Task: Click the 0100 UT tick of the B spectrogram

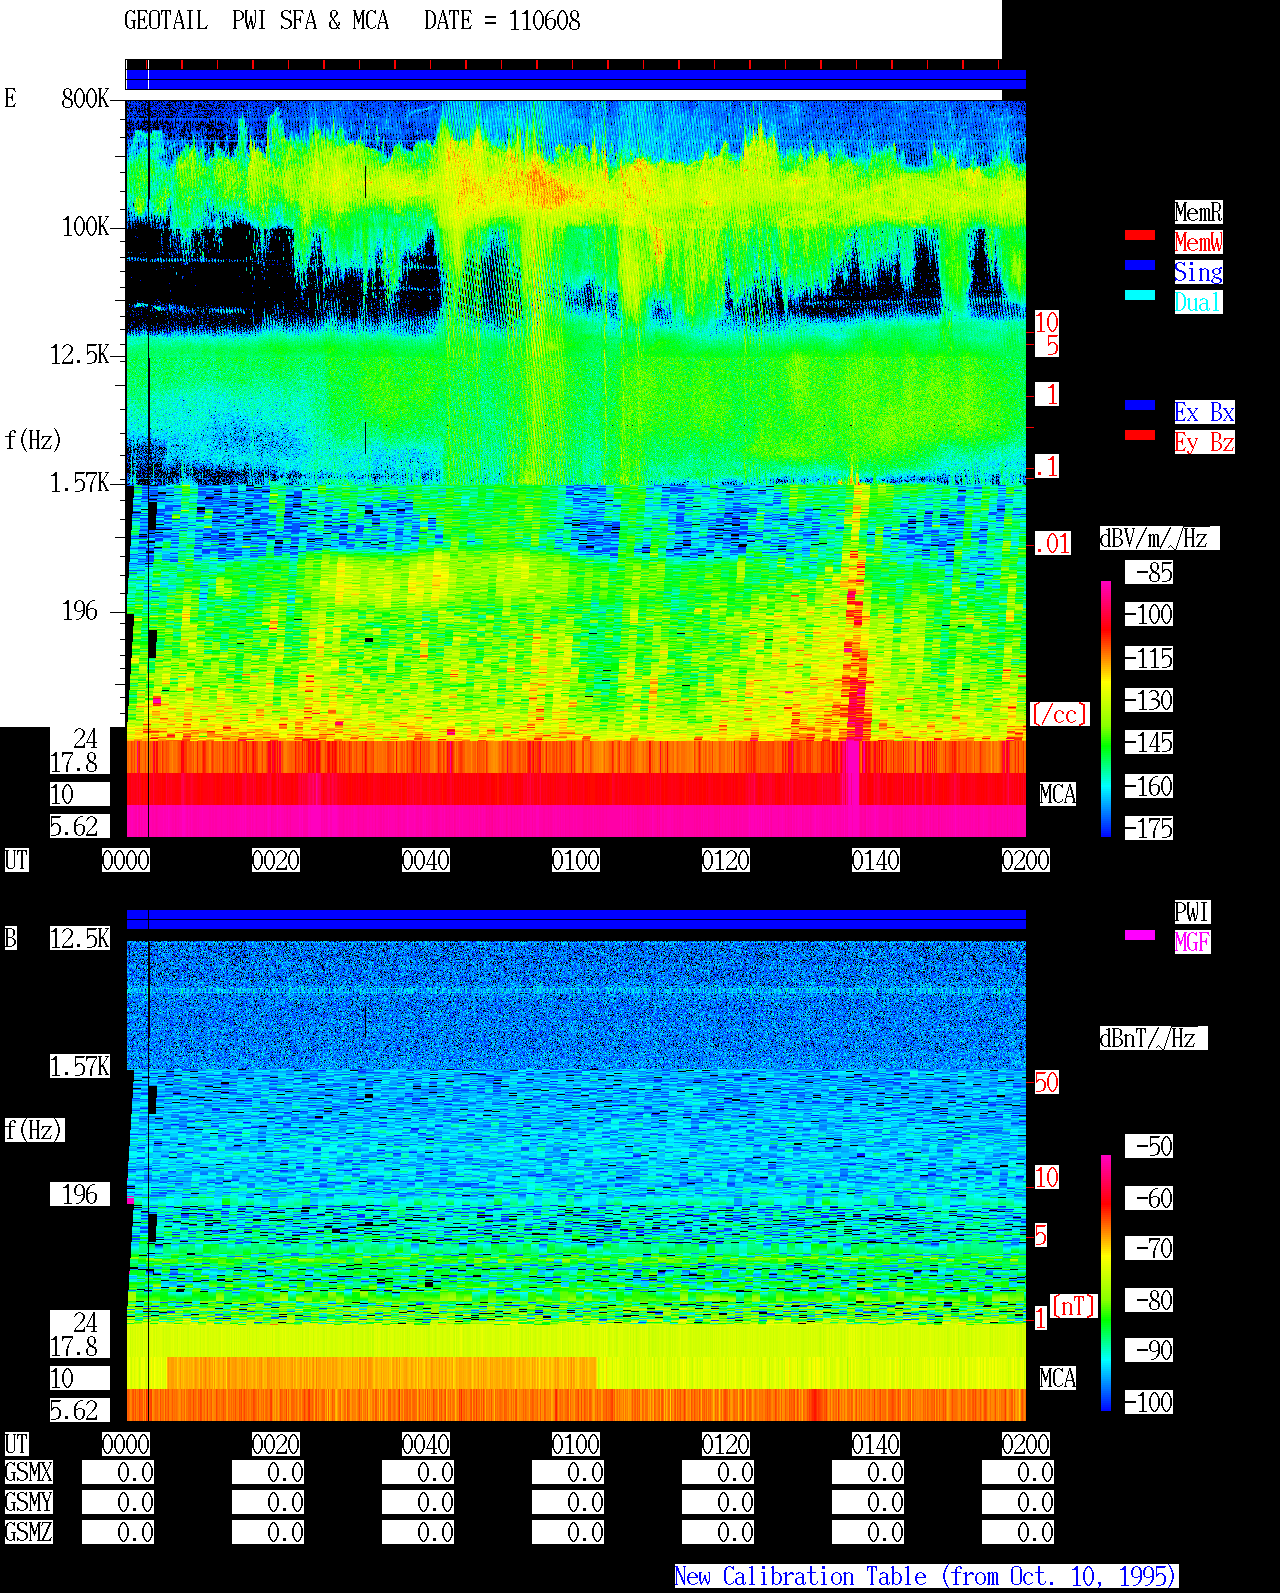Action: tap(576, 1444)
